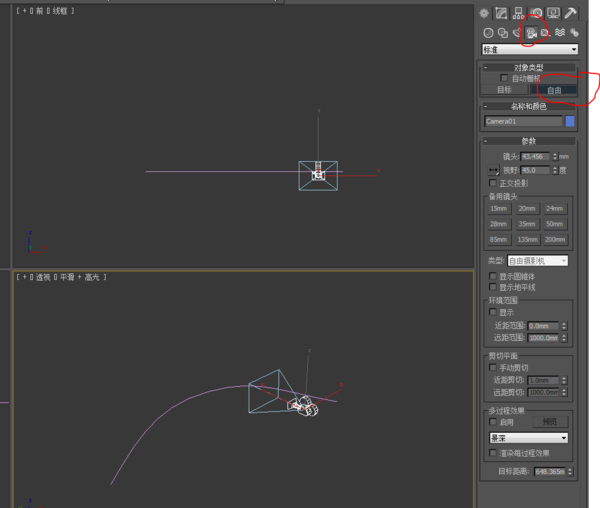Click the 目标距离 spinner arrows
This screenshot has width=600, height=508.
570,472
